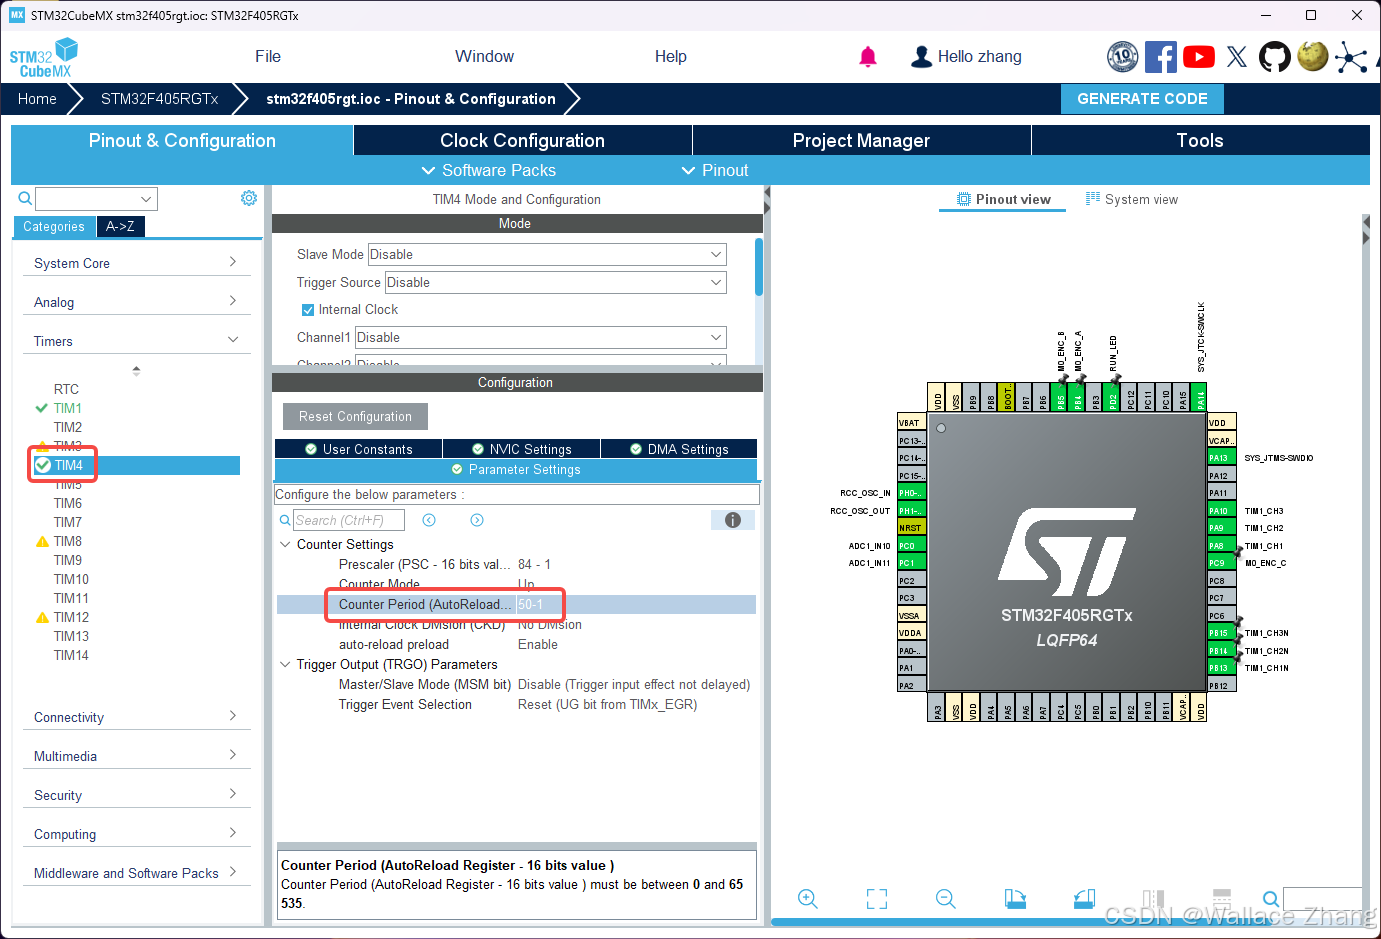
Task: Open the NVIC Settings tab
Action: 521,449
